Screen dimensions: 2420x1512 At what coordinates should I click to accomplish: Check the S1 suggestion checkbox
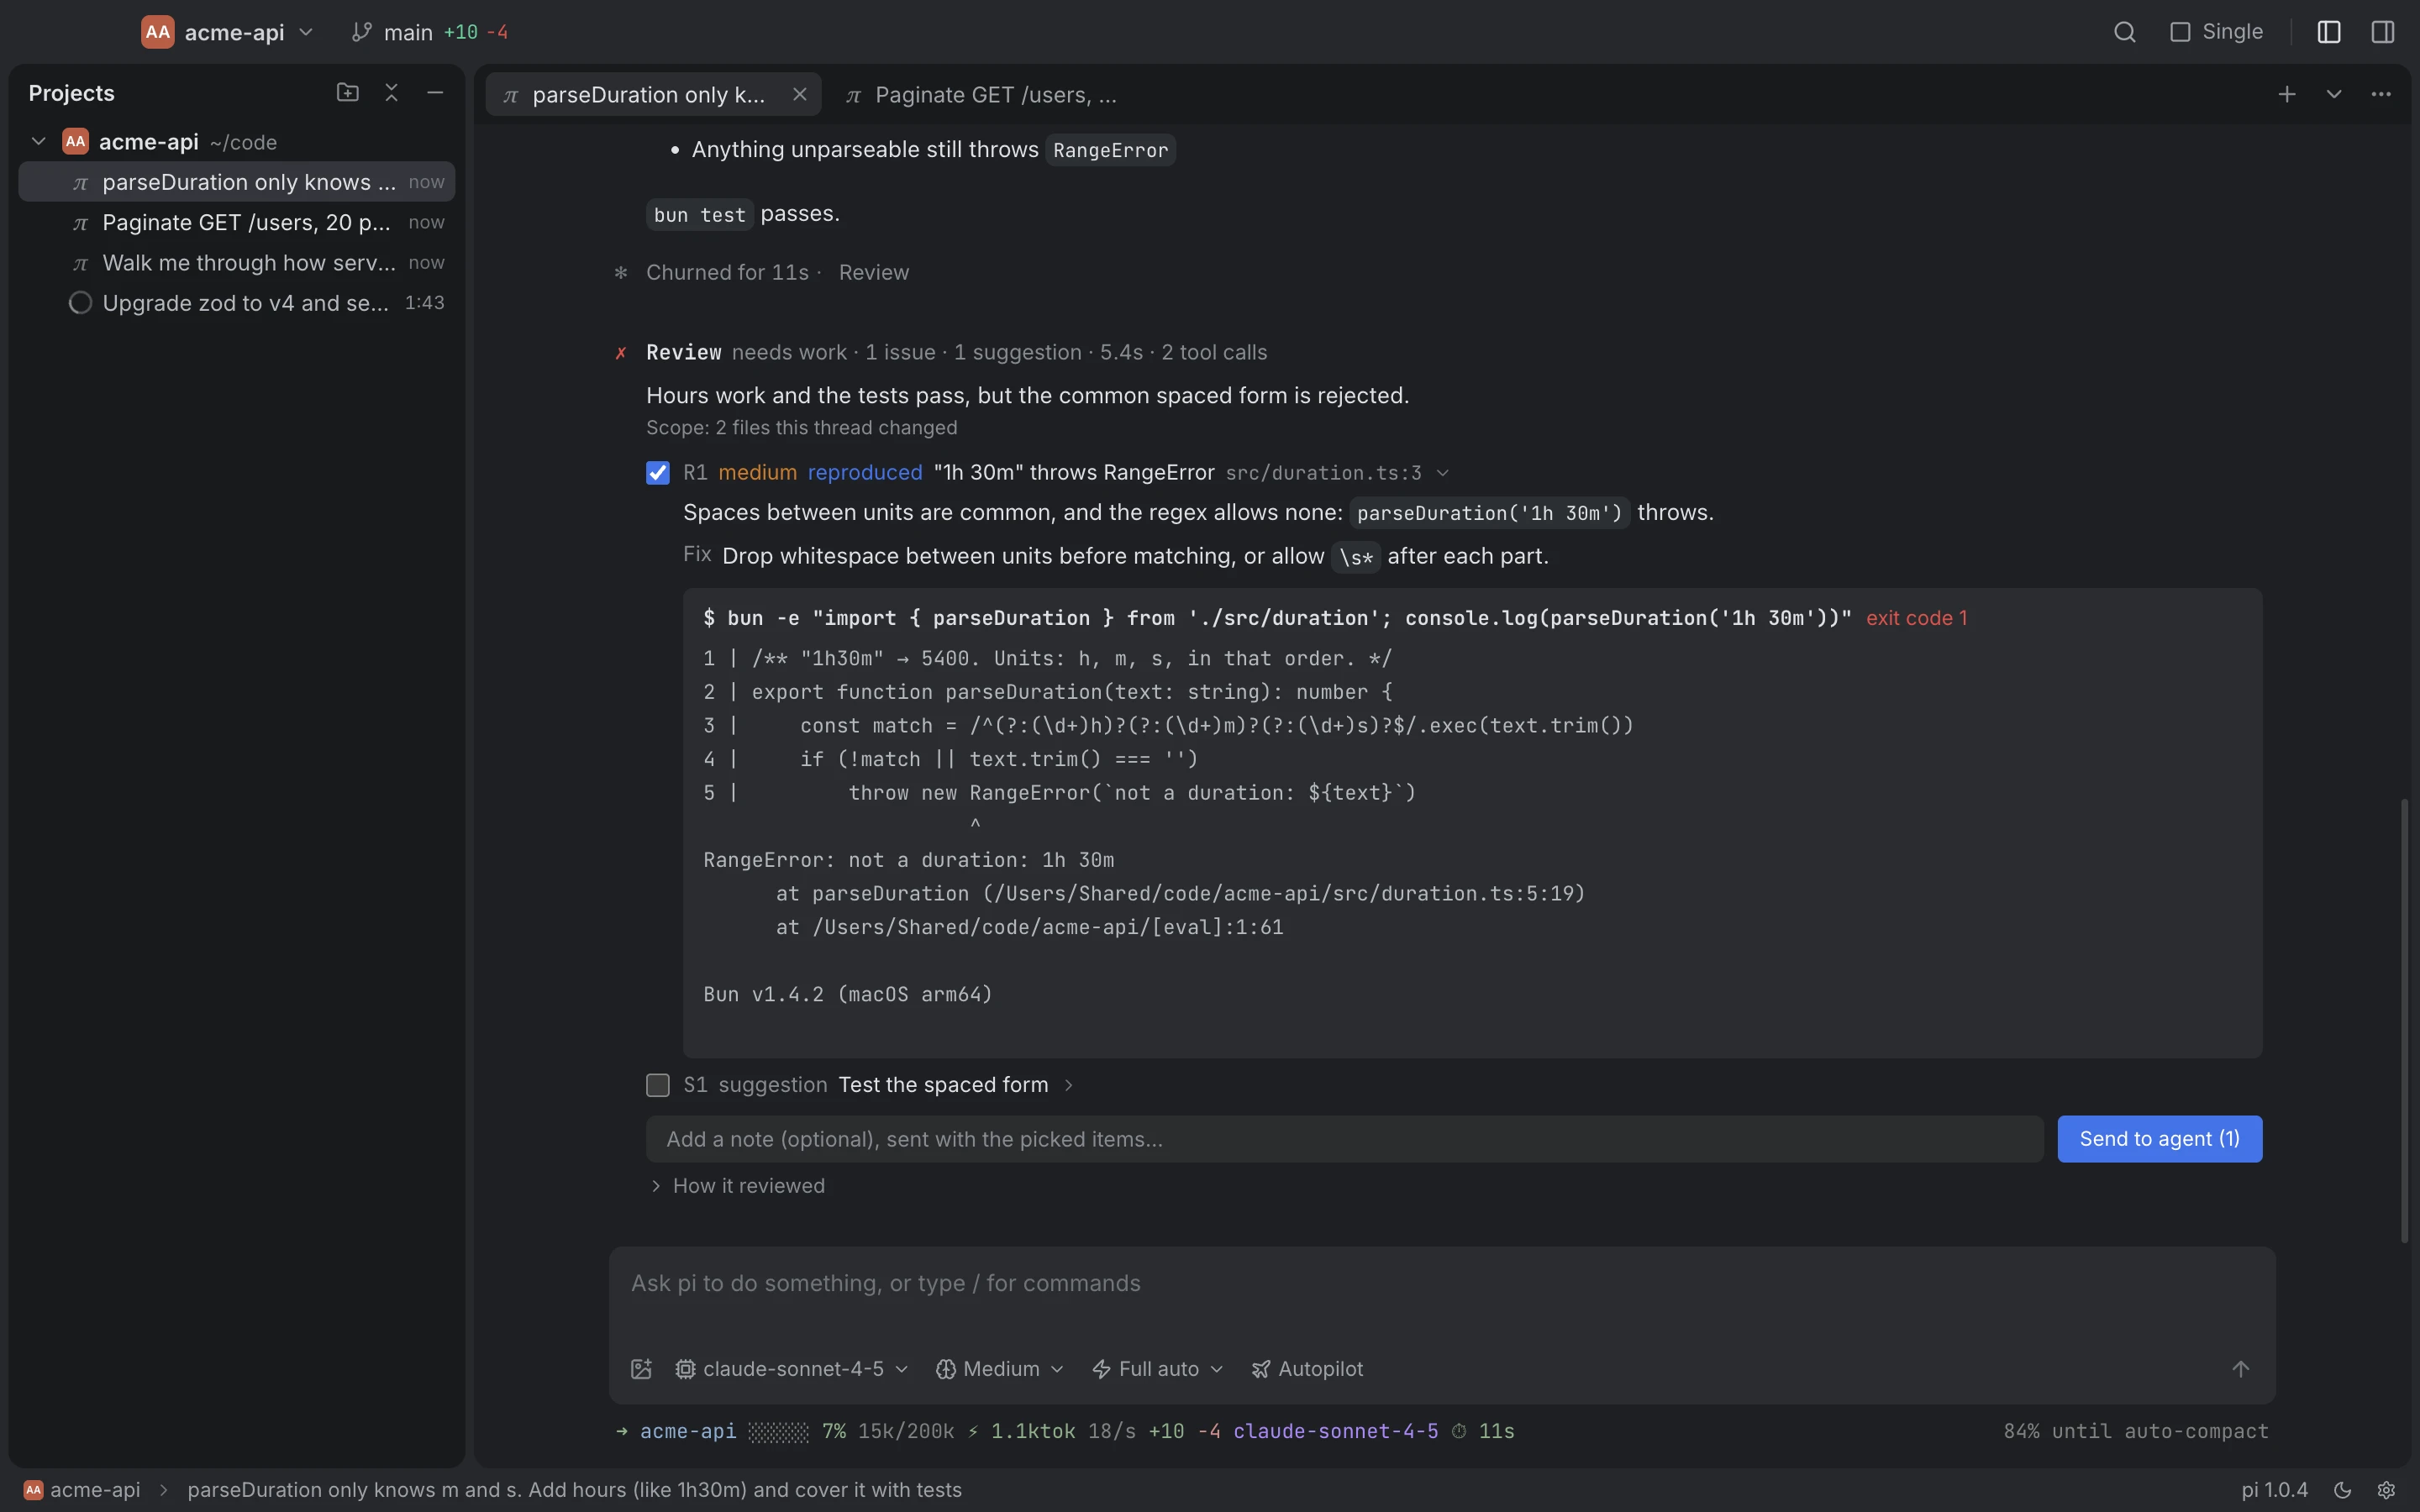coord(657,1085)
